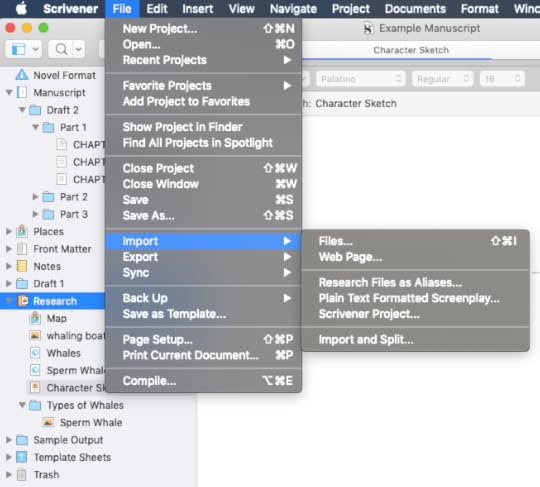The width and height of the screenshot is (540, 487).
Task: Choose New Project from File menu
Action: pos(204,29)
